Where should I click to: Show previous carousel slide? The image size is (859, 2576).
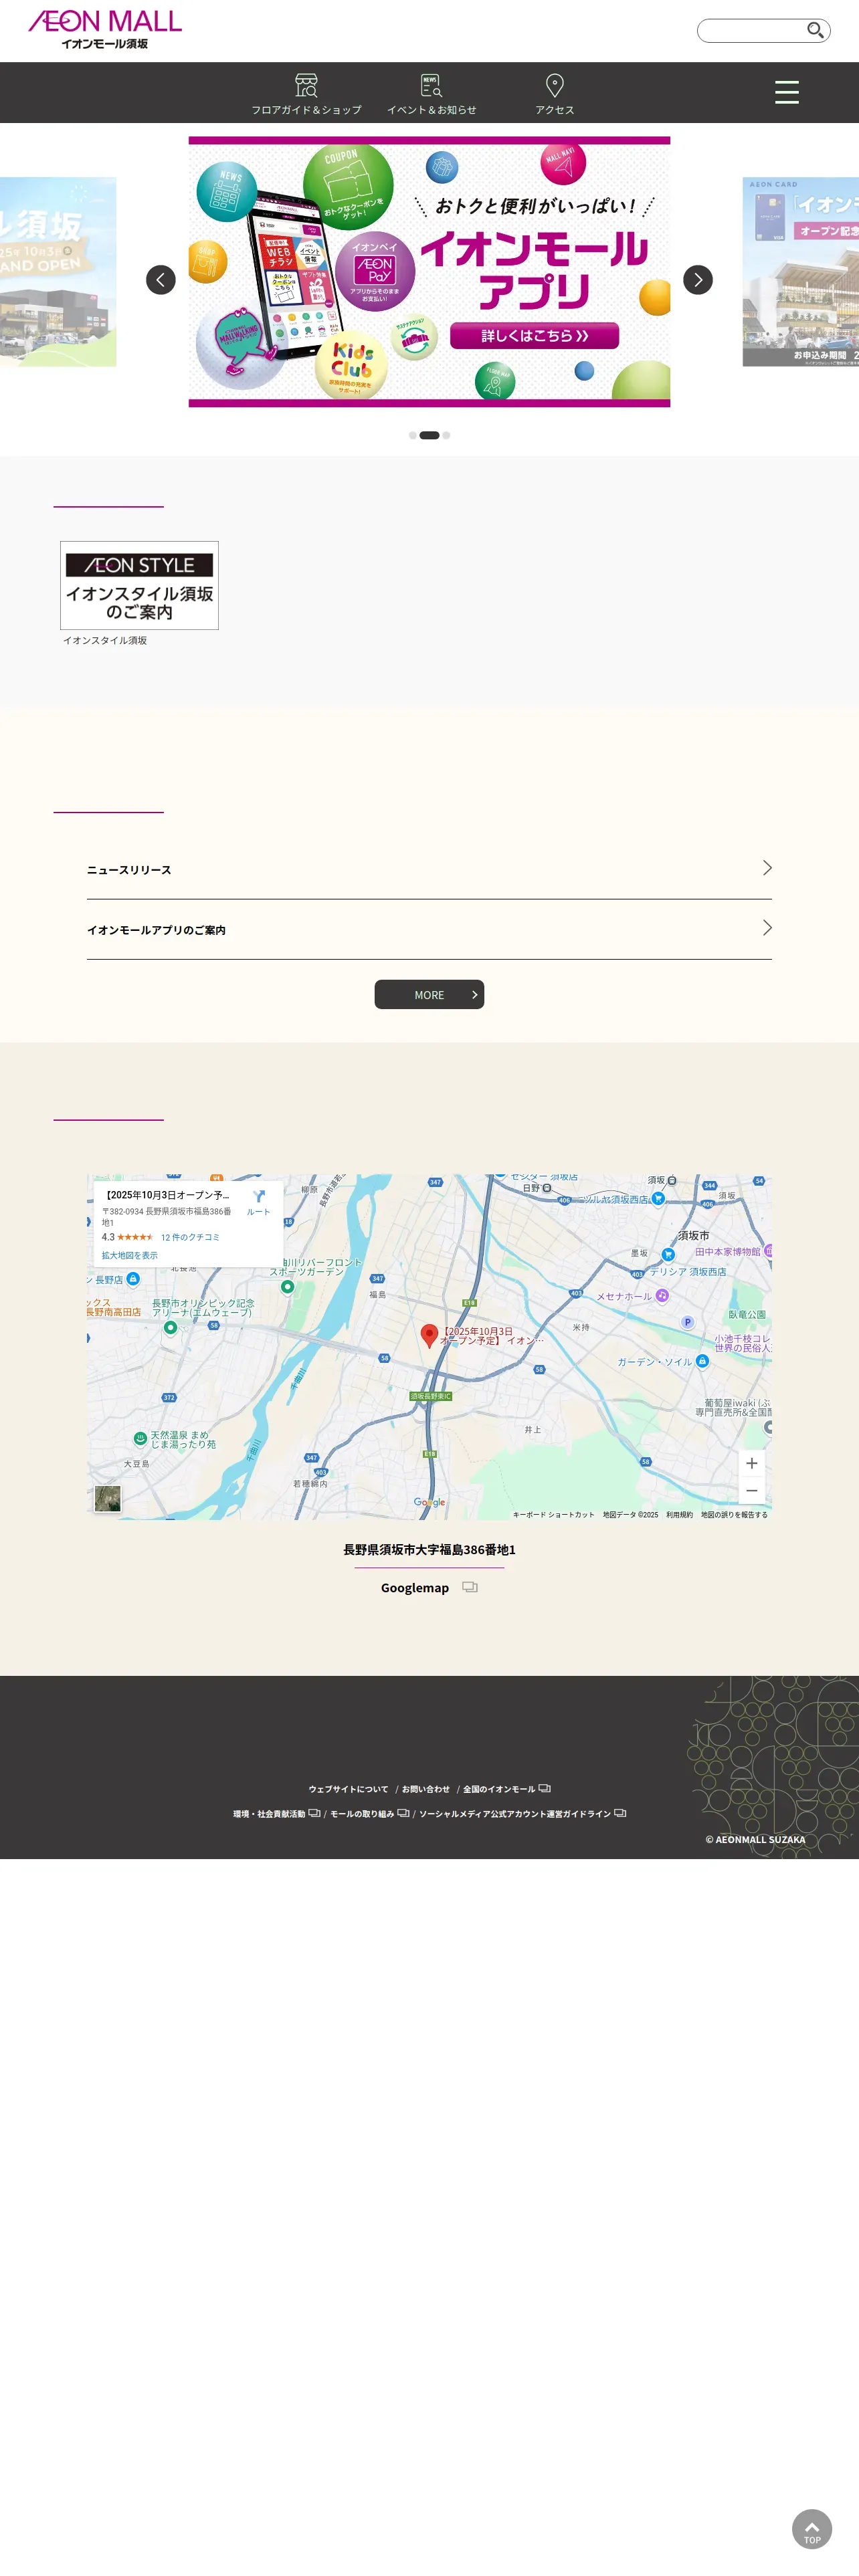click(161, 280)
